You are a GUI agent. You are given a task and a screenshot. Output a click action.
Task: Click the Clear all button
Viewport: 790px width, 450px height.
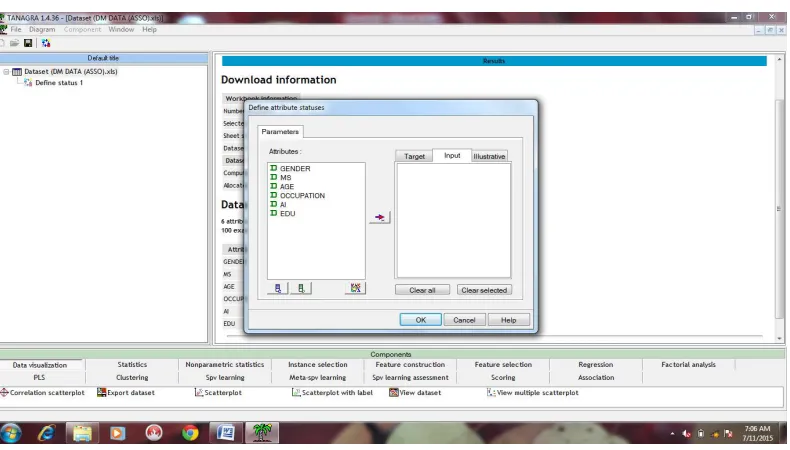[422, 290]
